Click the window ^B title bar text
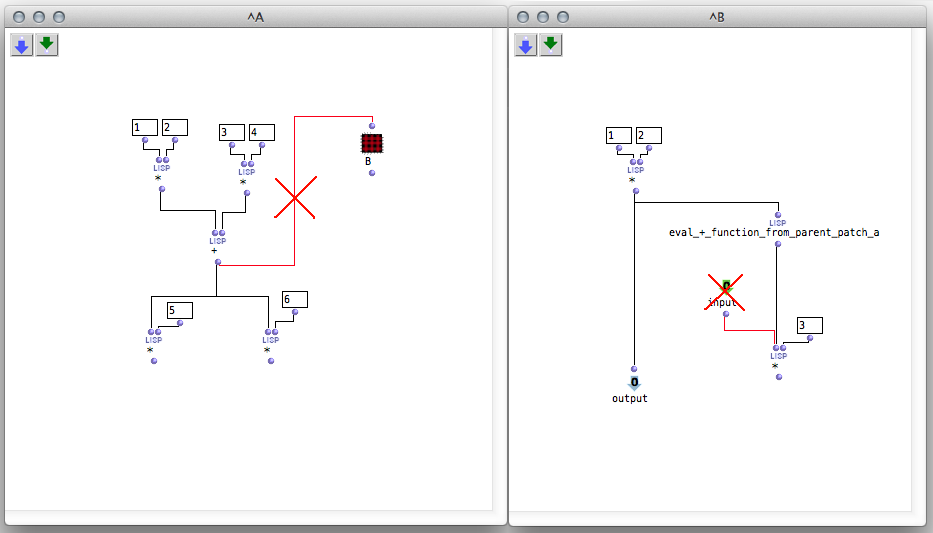 pos(717,17)
